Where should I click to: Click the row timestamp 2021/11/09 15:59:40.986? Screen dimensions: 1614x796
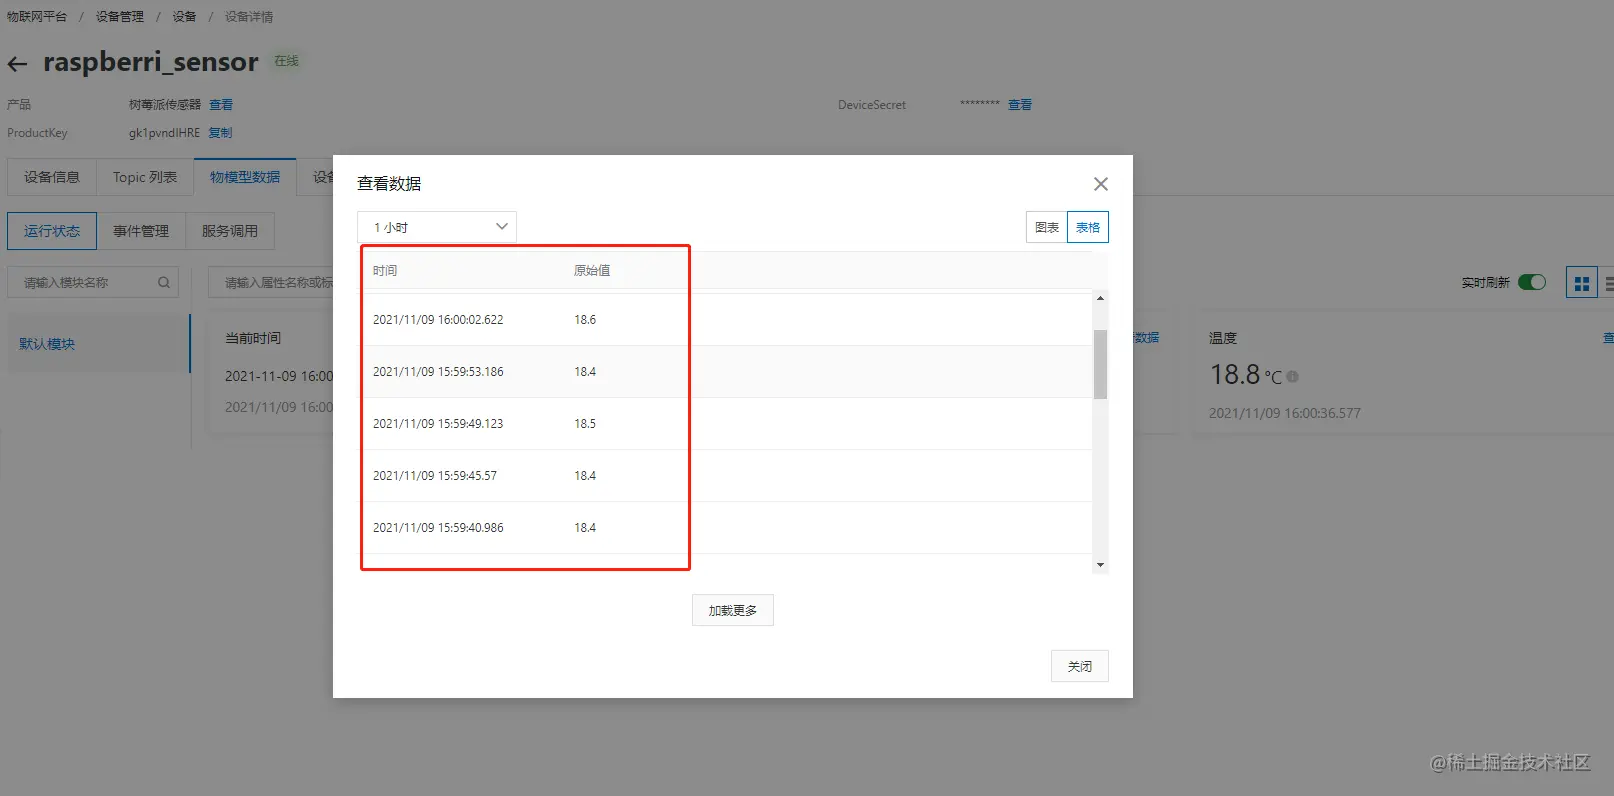[x=438, y=528]
